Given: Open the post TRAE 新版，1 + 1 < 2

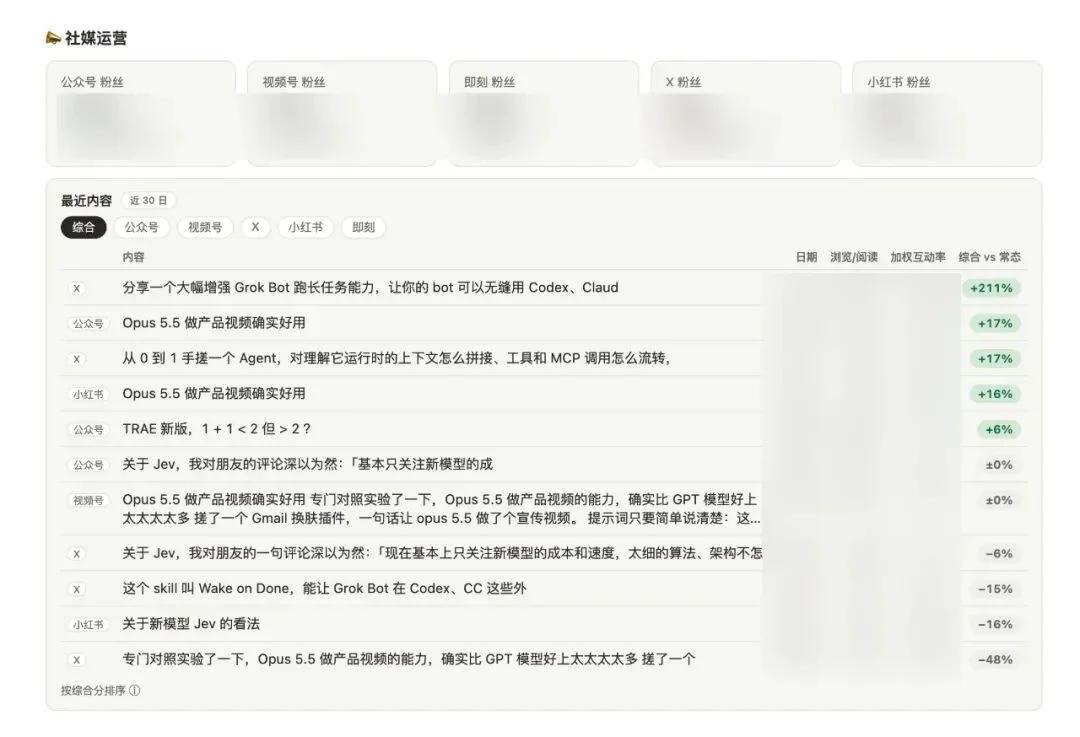Looking at the screenshot, I should (x=217, y=429).
